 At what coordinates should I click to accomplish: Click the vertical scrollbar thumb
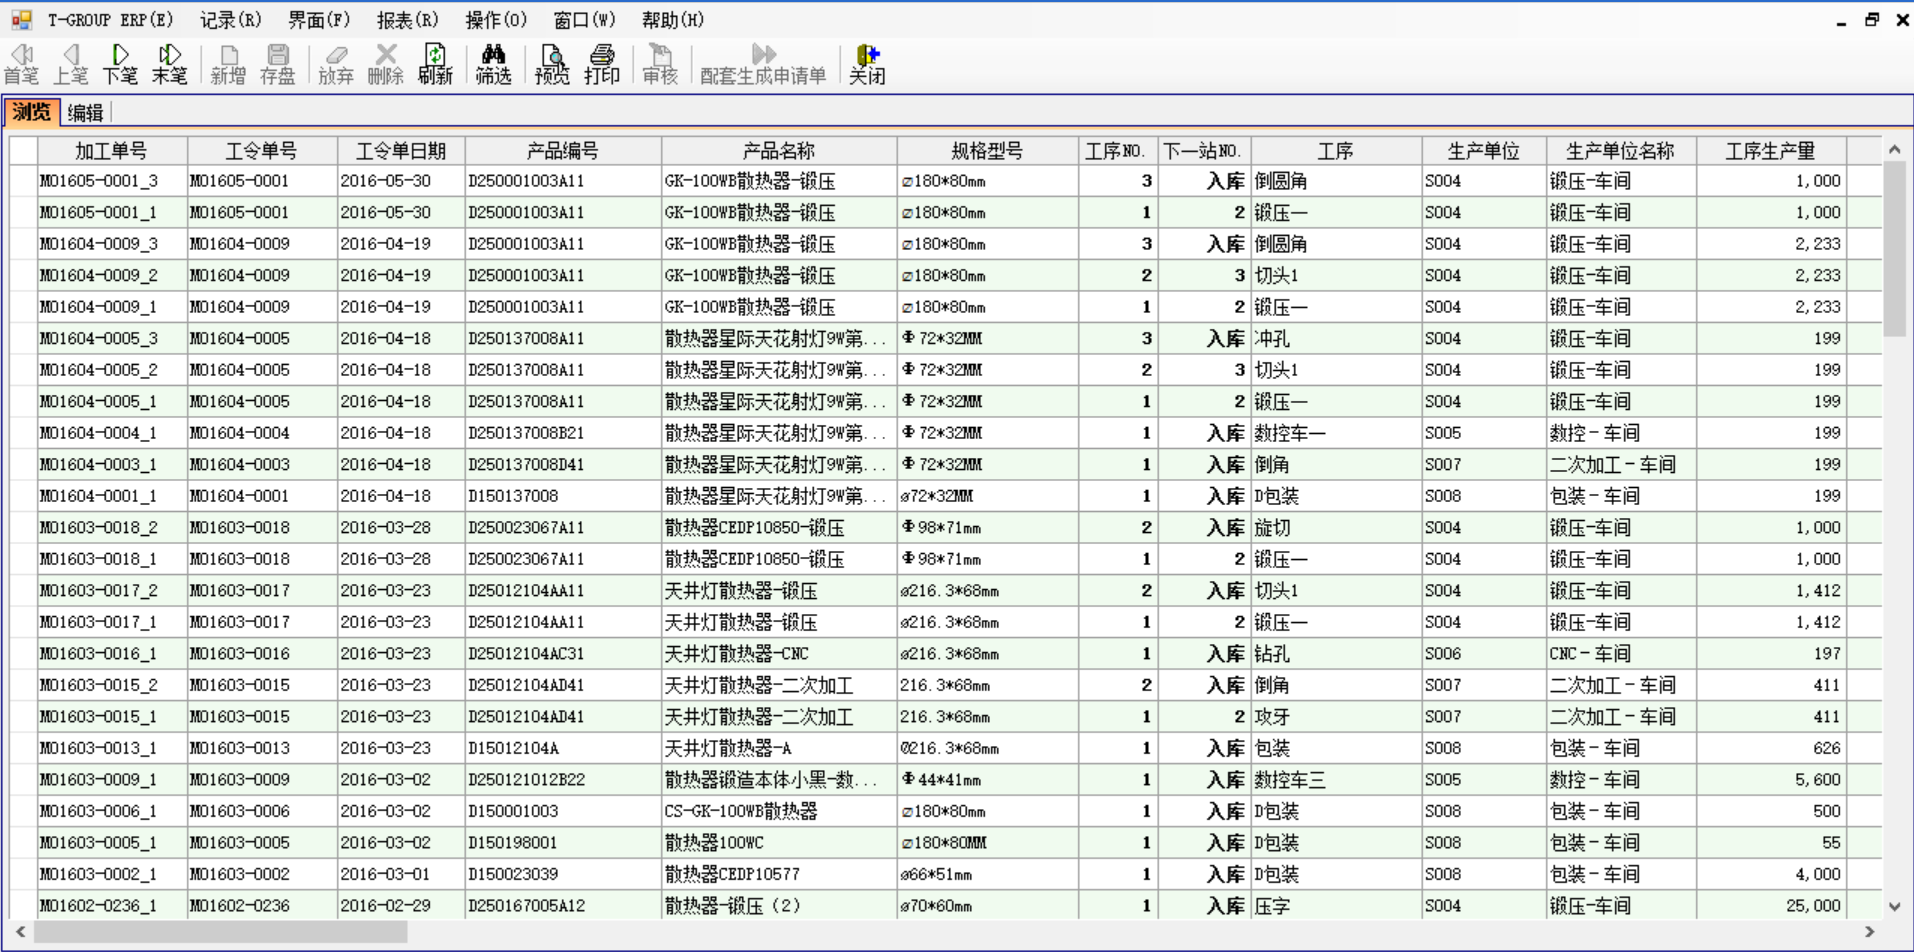point(1895,249)
